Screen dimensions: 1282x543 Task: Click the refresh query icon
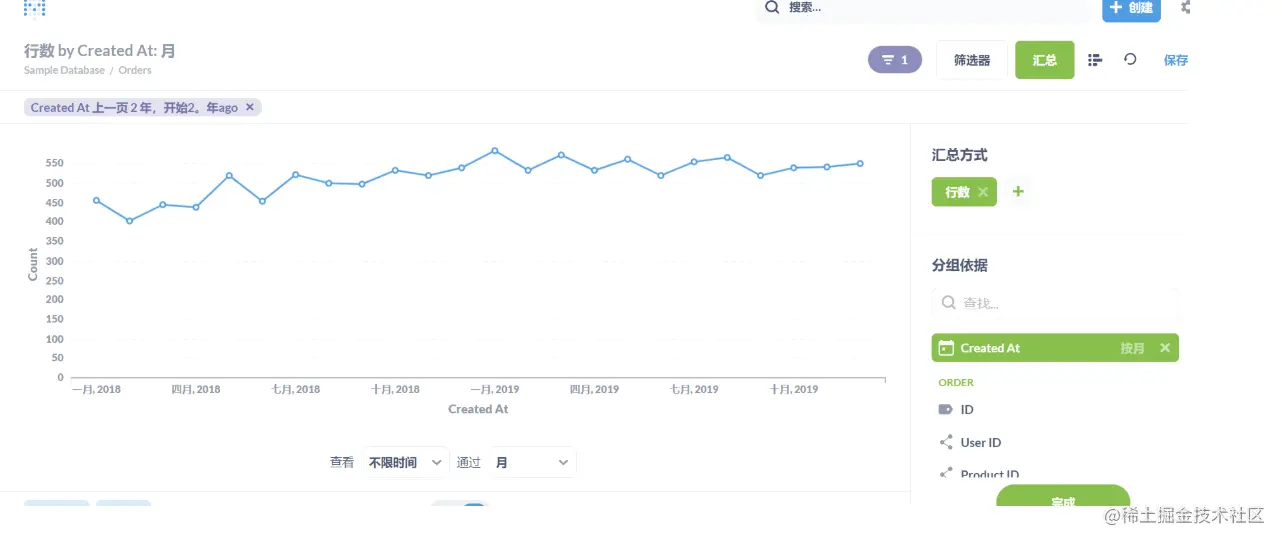tap(1130, 60)
